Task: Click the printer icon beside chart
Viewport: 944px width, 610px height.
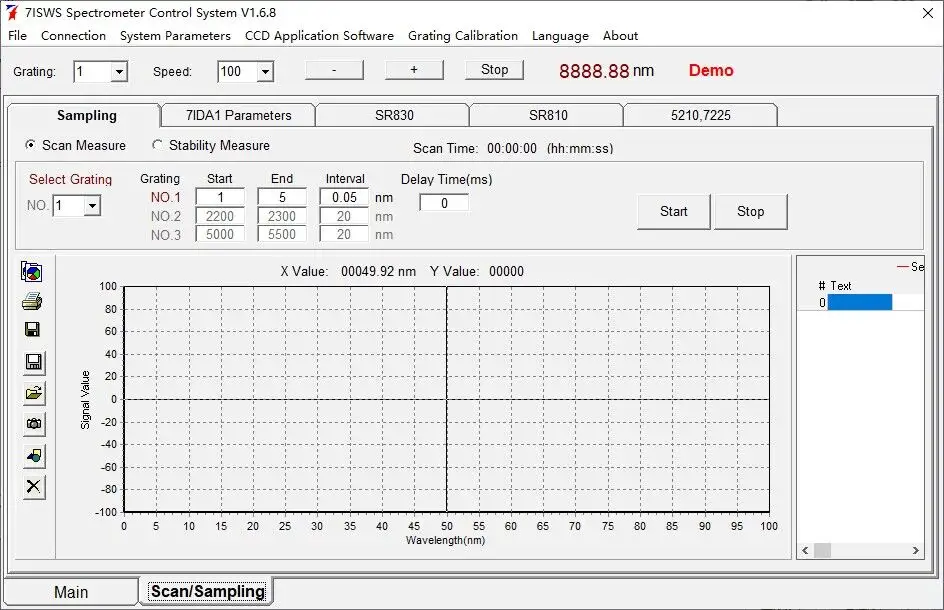Action: 32,300
